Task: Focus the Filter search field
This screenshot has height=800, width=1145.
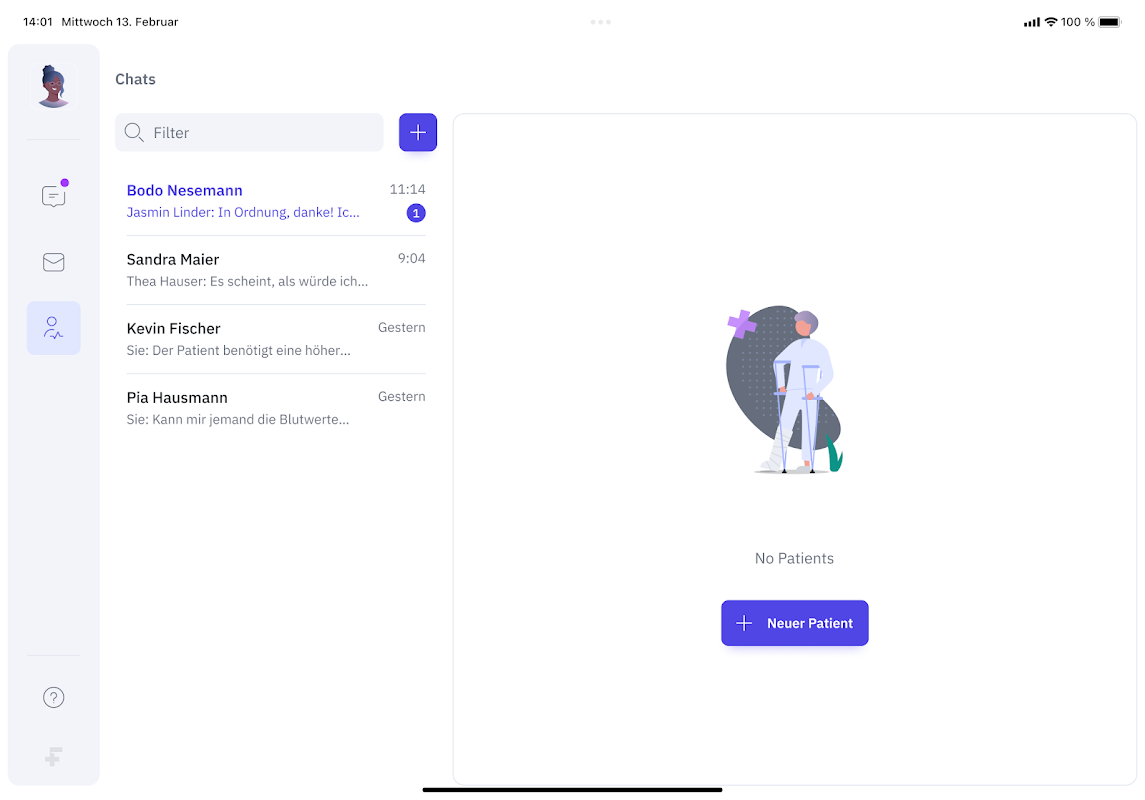Action: 249,132
